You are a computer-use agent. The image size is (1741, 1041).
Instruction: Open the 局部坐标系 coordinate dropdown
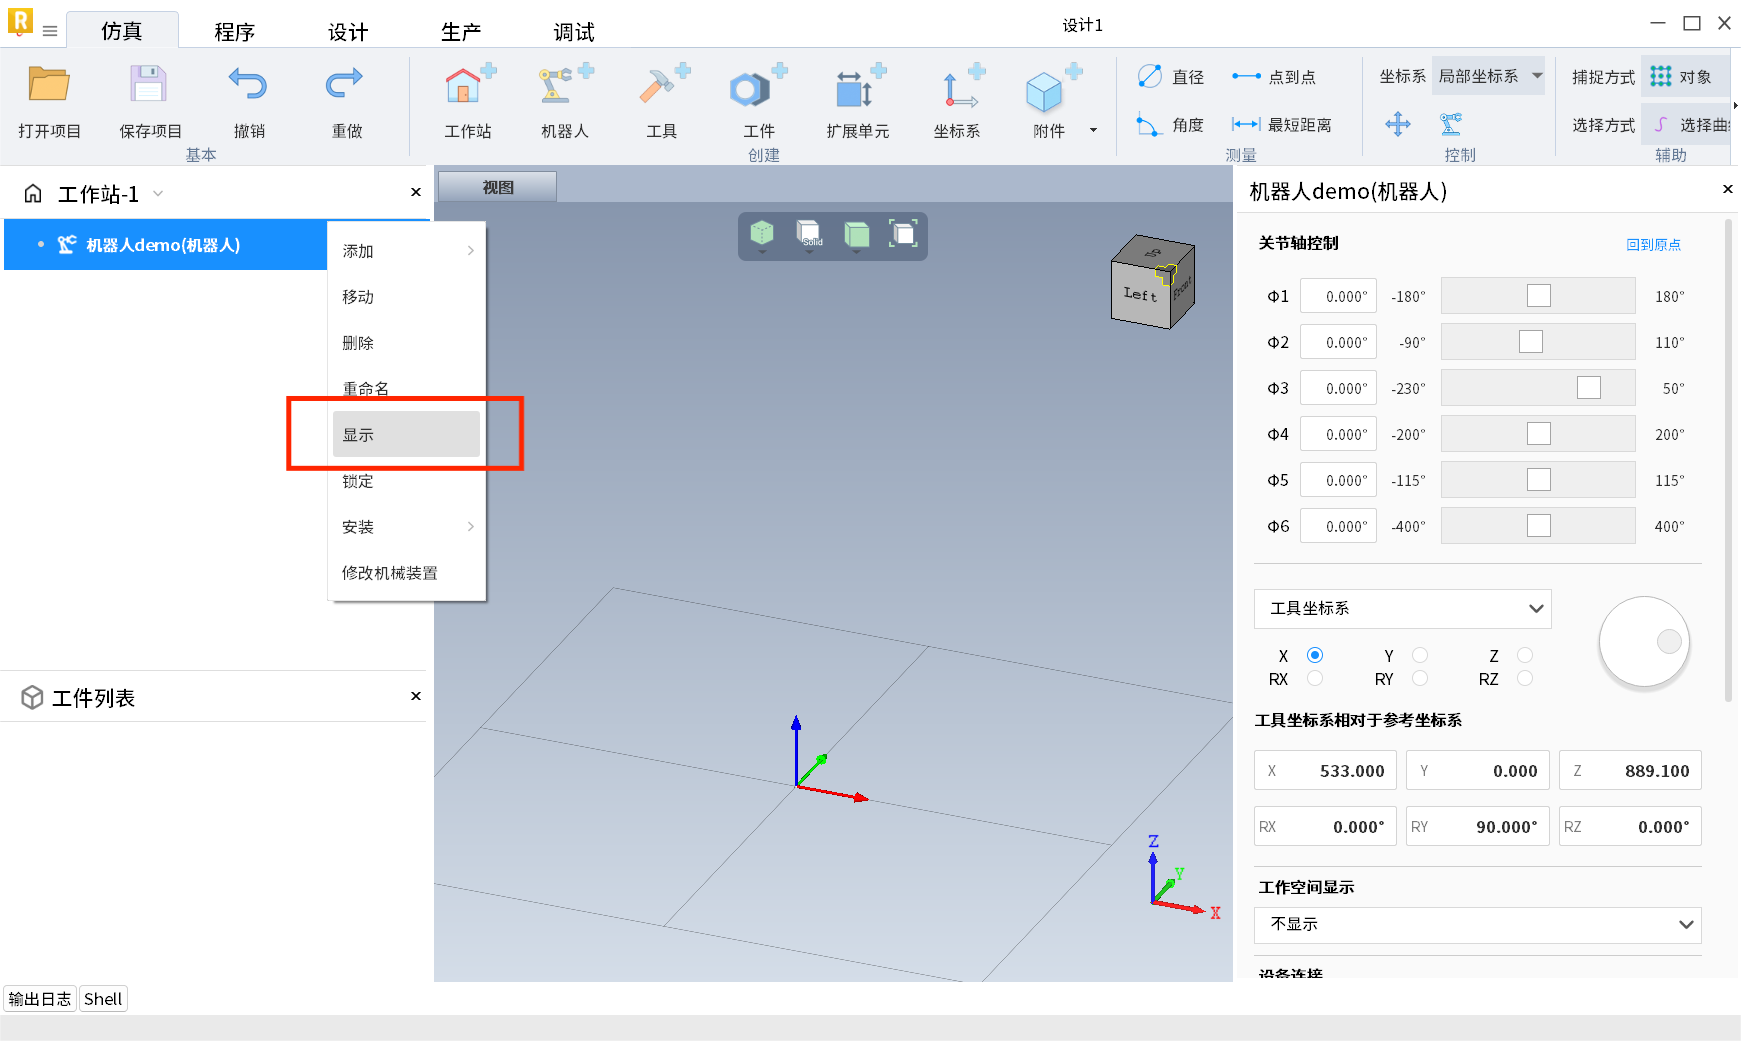[x=1488, y=77]
